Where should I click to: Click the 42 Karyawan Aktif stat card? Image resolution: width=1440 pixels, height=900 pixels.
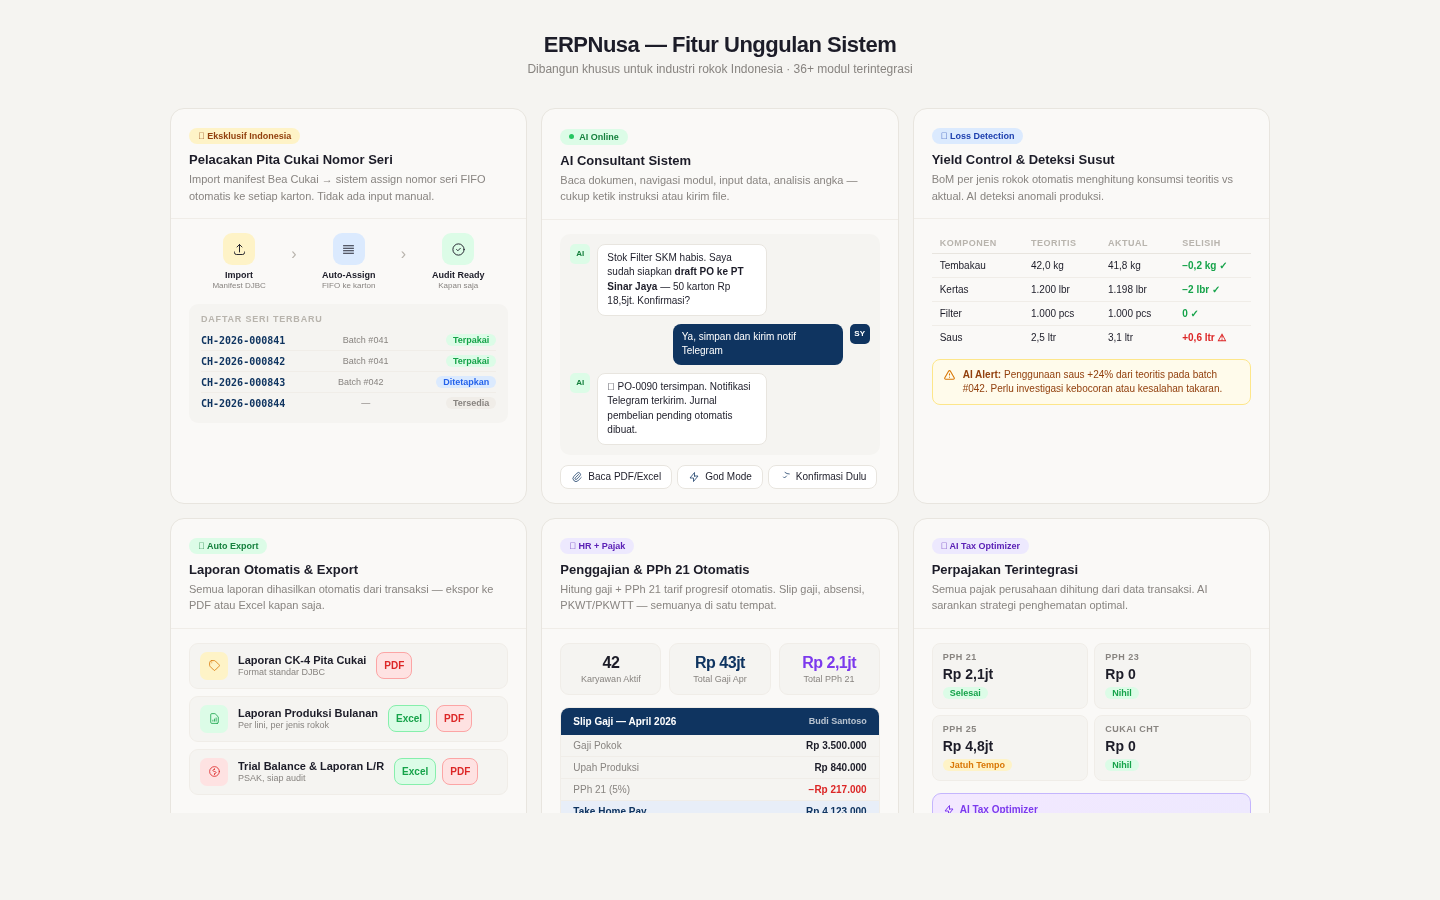click(x=611, y=669)
